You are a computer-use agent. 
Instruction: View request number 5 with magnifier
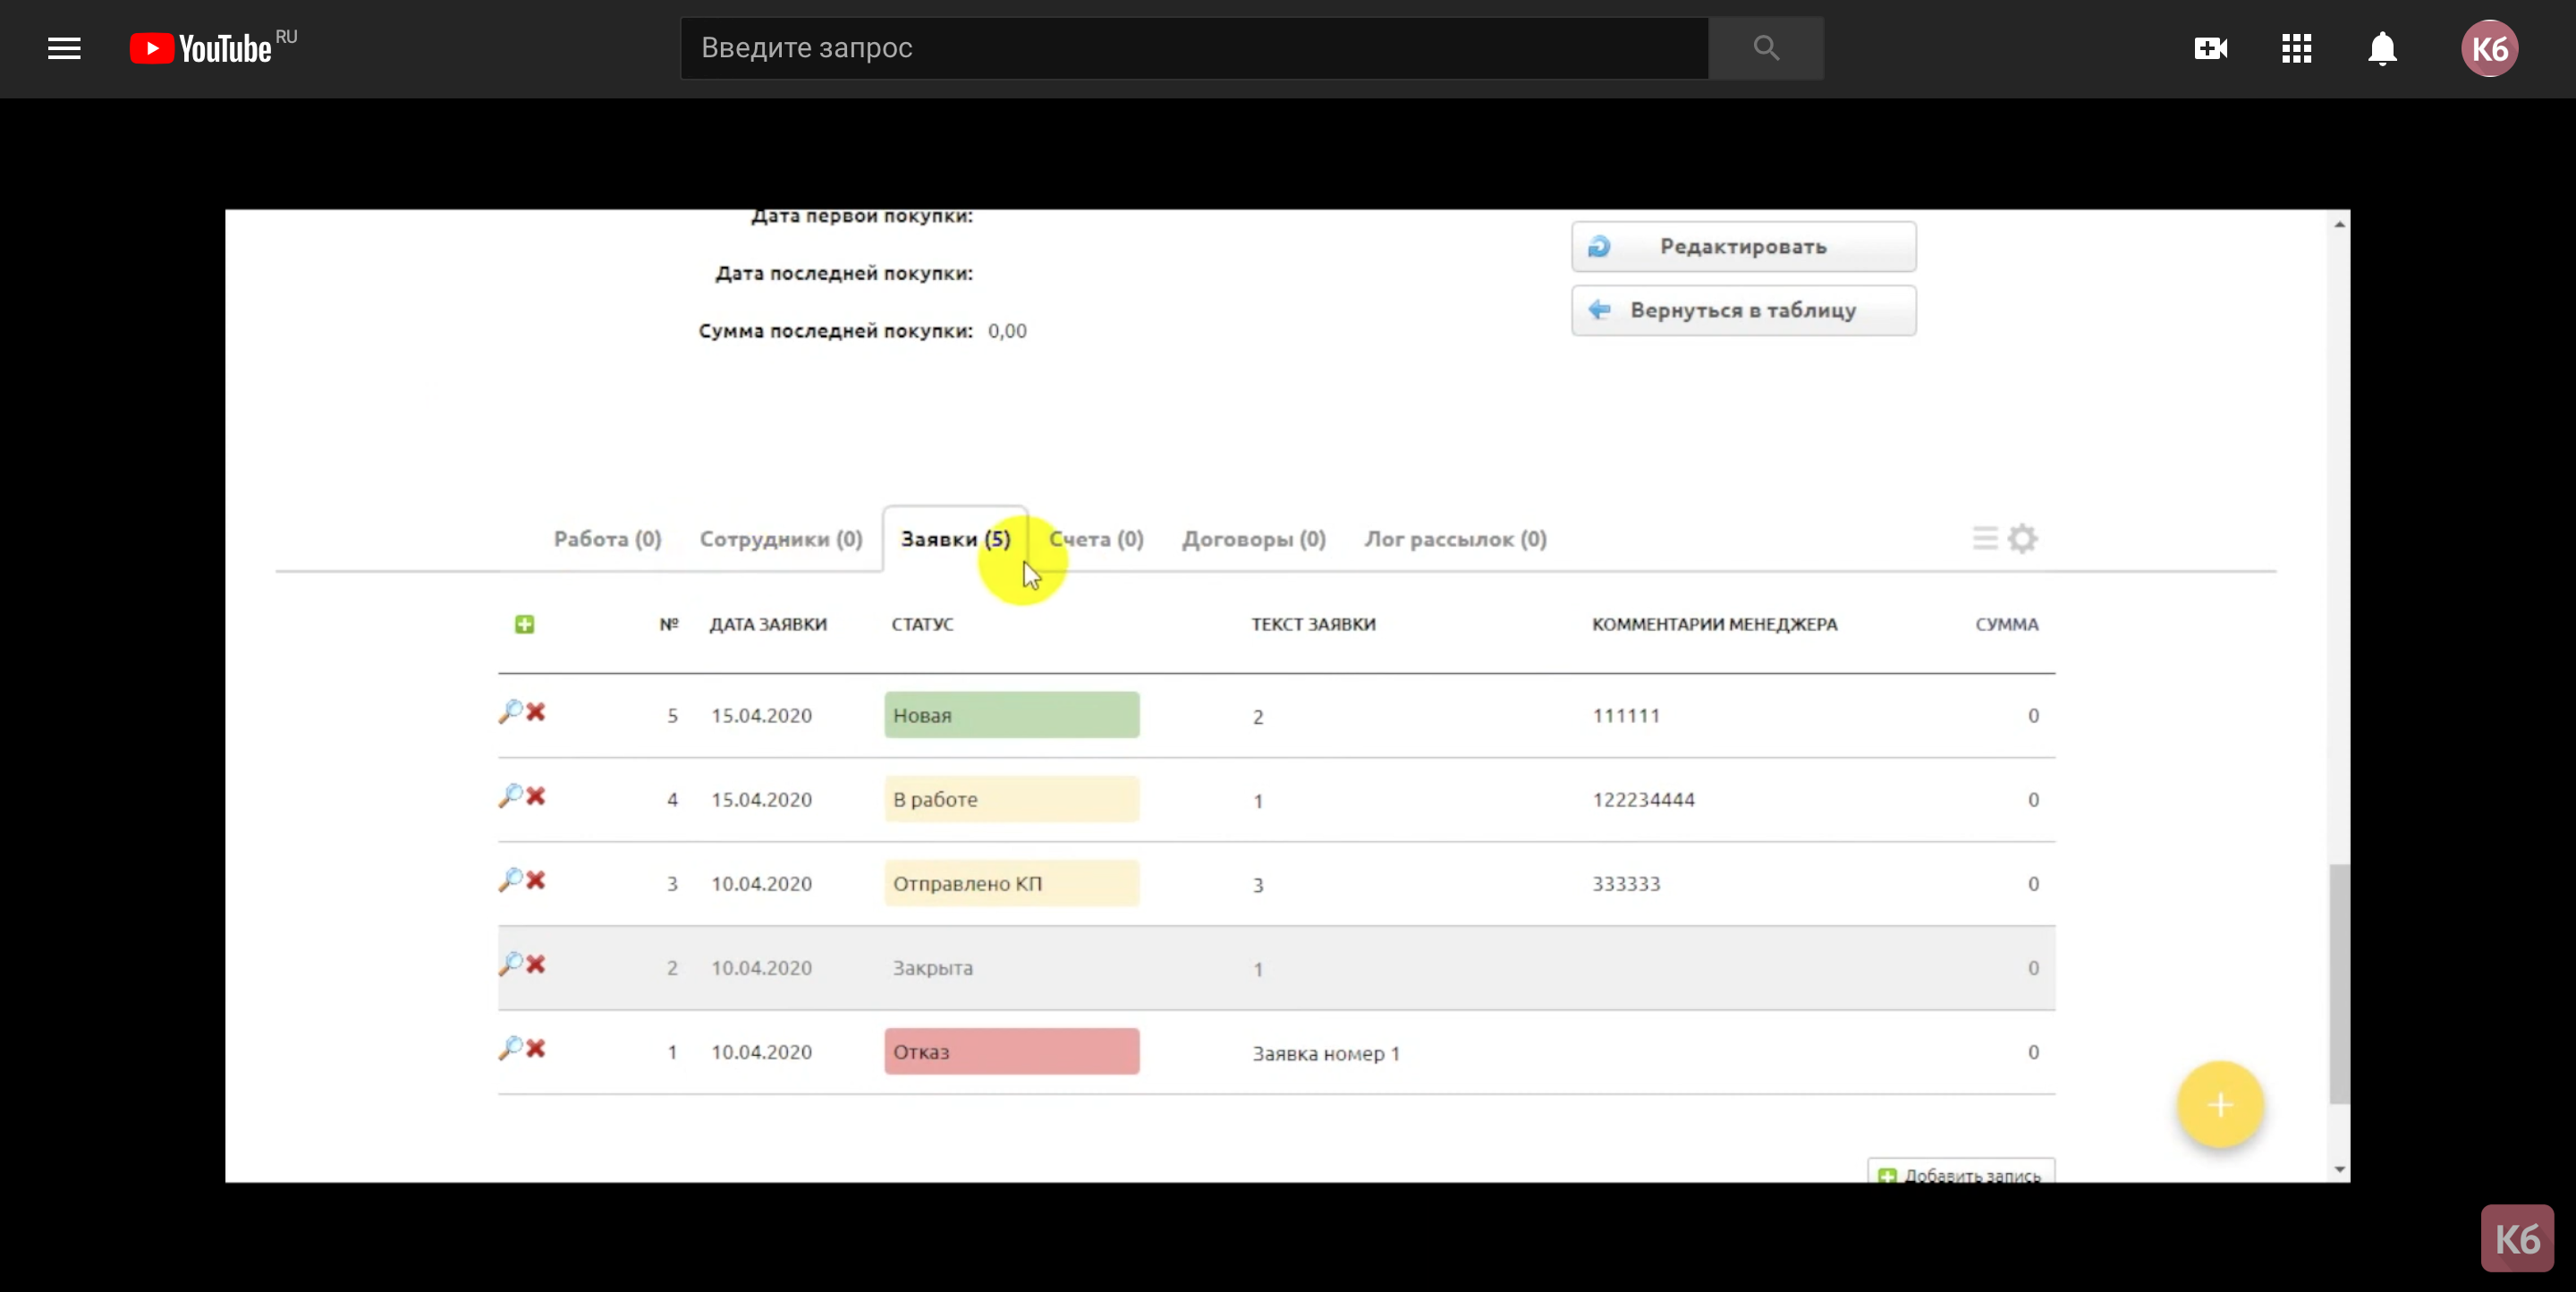click(x=510, y=712)
